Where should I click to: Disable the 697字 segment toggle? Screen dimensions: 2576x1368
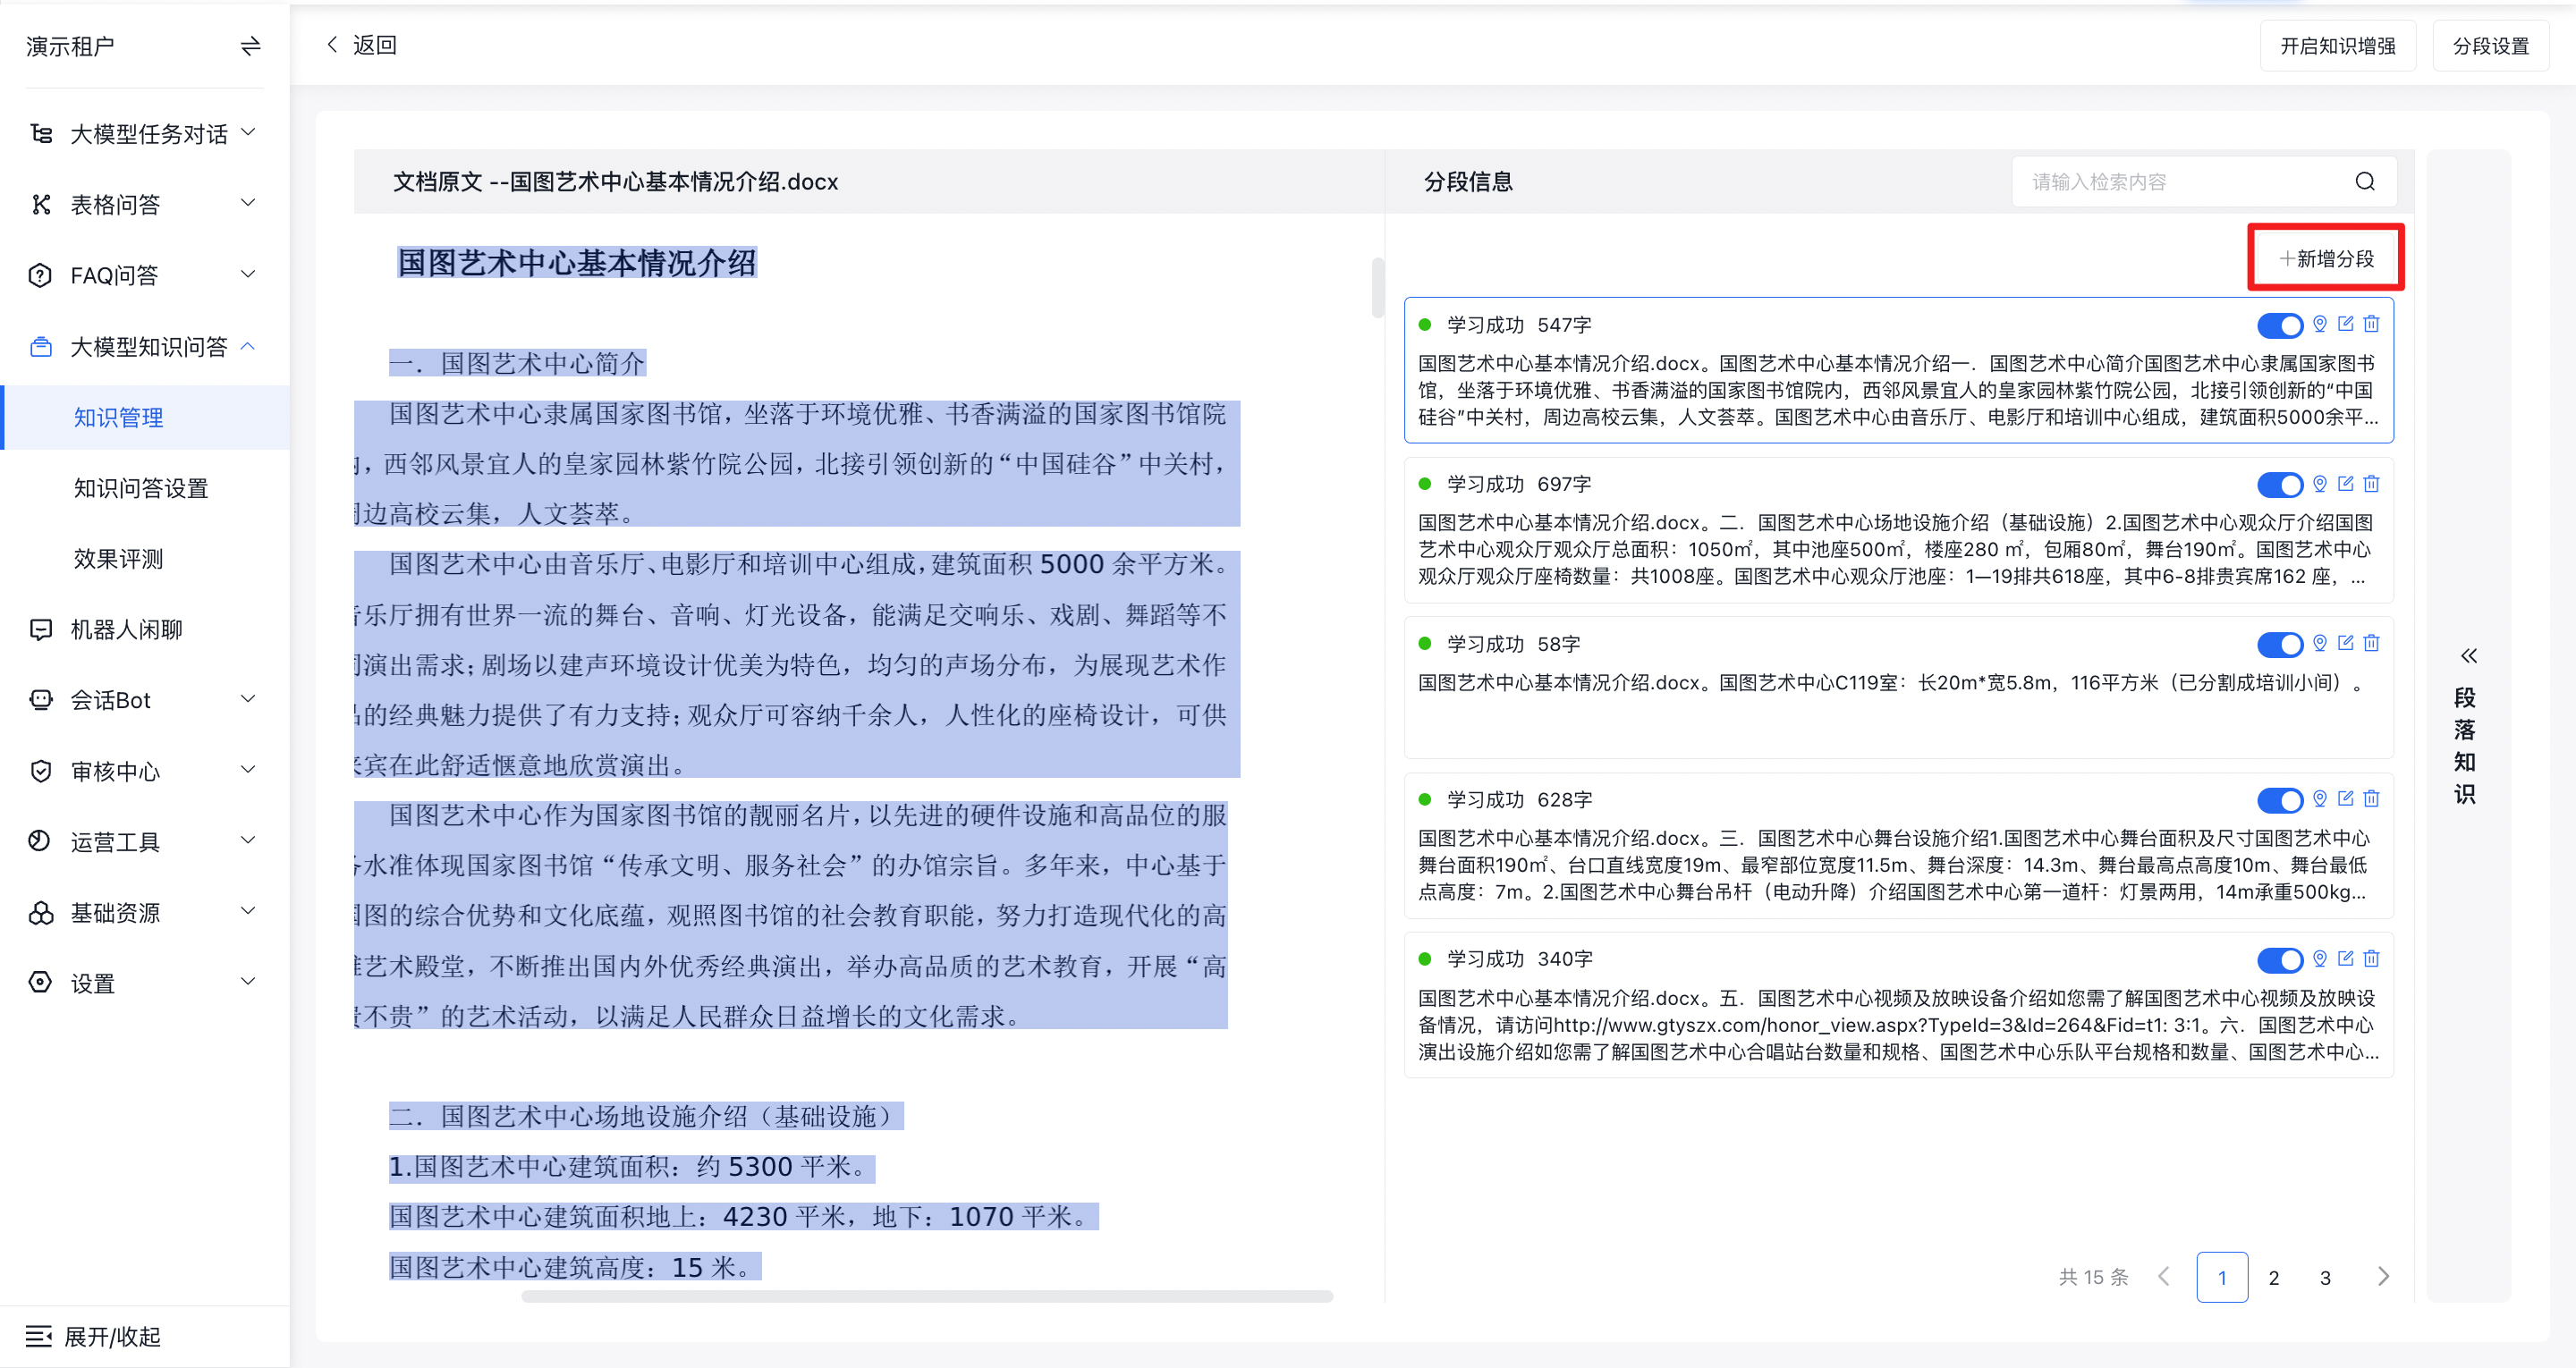(2279, 485)
